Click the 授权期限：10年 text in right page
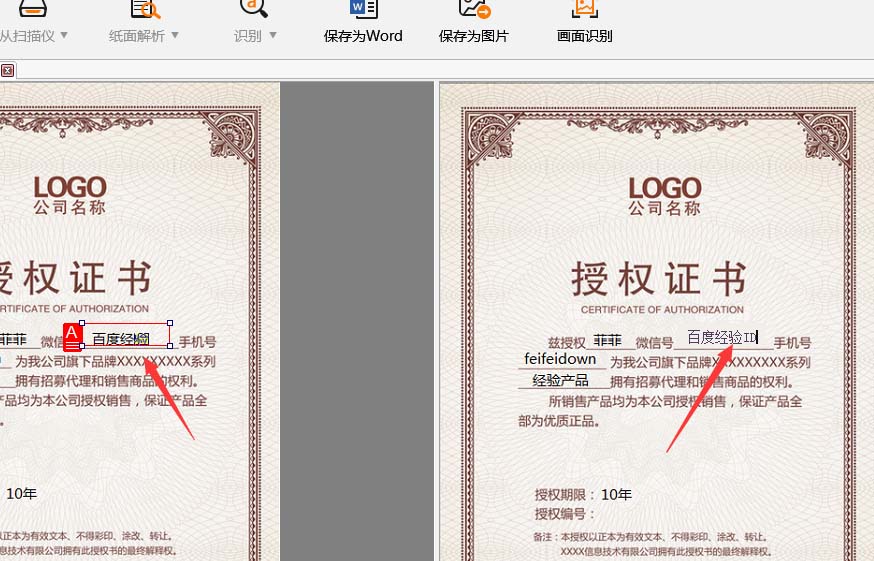The width and height of the screenshot is (874, 561). [583, 495]
